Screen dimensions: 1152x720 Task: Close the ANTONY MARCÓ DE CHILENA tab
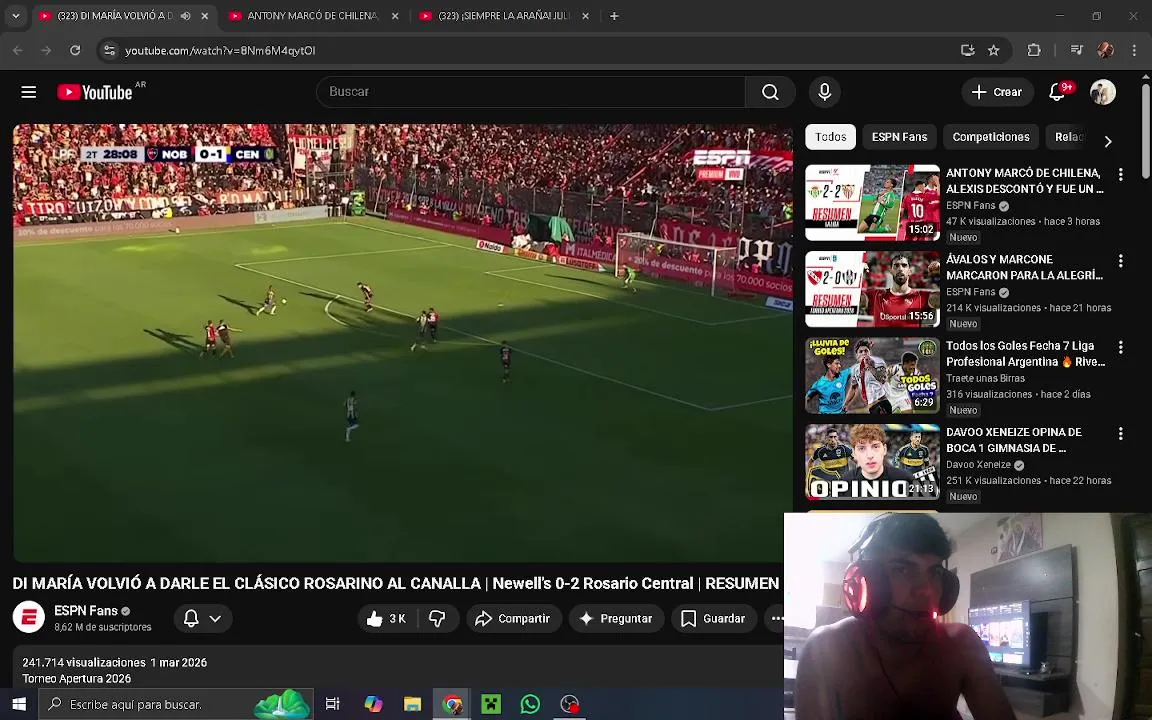pos(395,15)
